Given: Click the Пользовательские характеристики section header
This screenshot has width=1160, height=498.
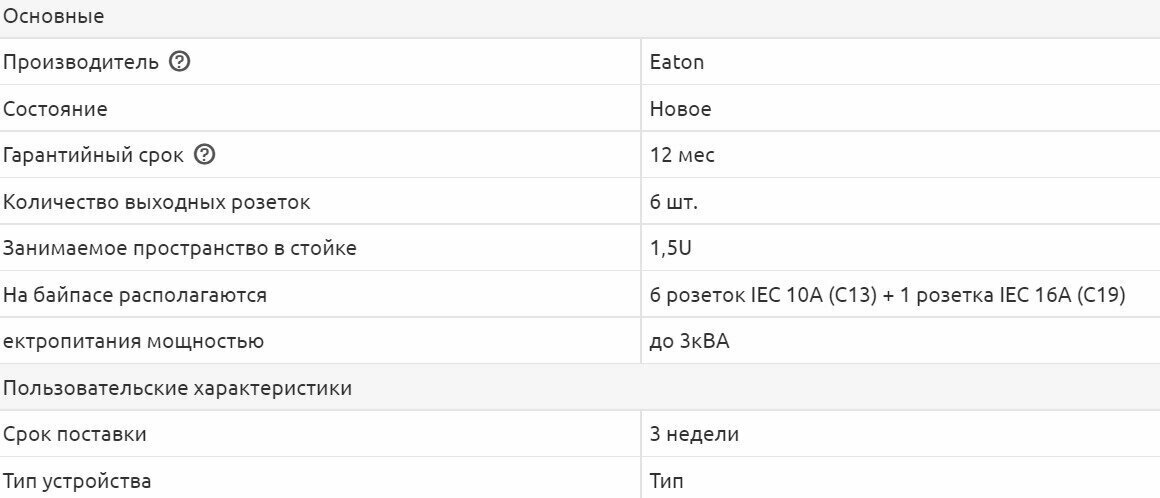Looking at the screenshot, I should (x=177, y=388).
